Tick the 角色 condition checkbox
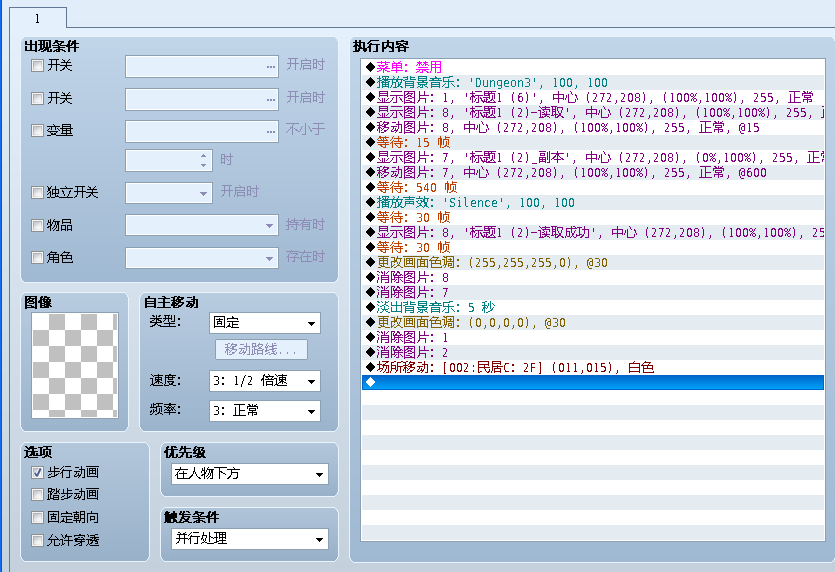This screenshot has height=572, width=835. point(37,258)
